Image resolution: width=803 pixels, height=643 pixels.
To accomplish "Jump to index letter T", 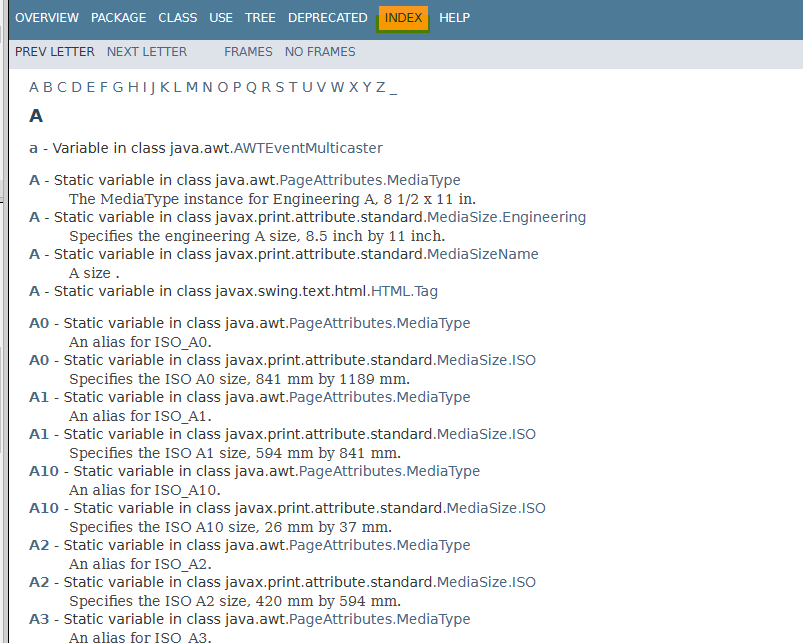I will (x=292, y=88).
